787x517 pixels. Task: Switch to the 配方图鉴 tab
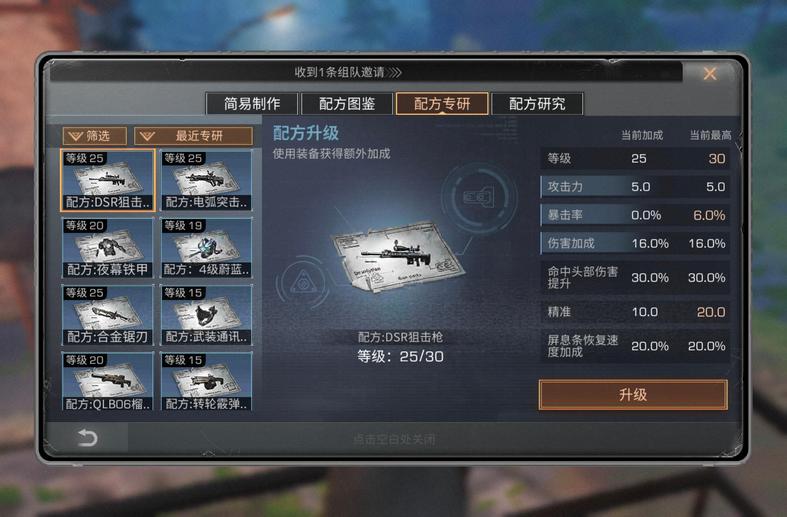[x=347, y=104]
